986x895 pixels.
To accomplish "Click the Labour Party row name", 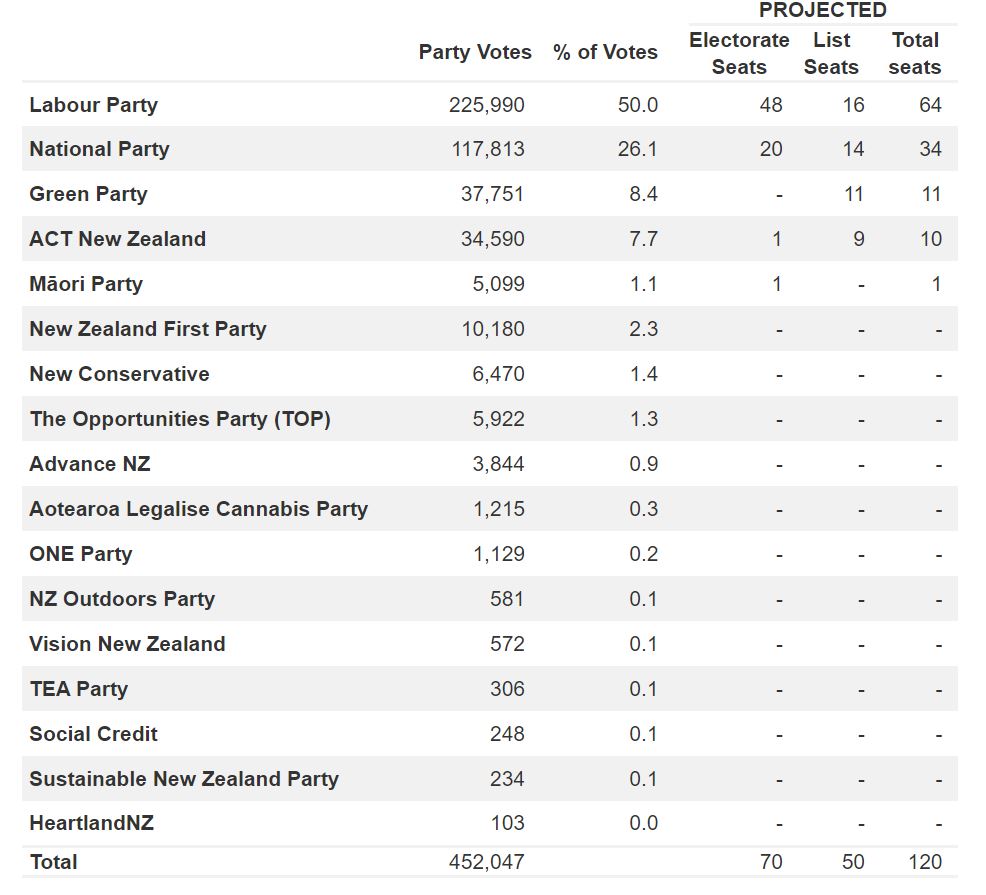I will click(x=93, y=105).
